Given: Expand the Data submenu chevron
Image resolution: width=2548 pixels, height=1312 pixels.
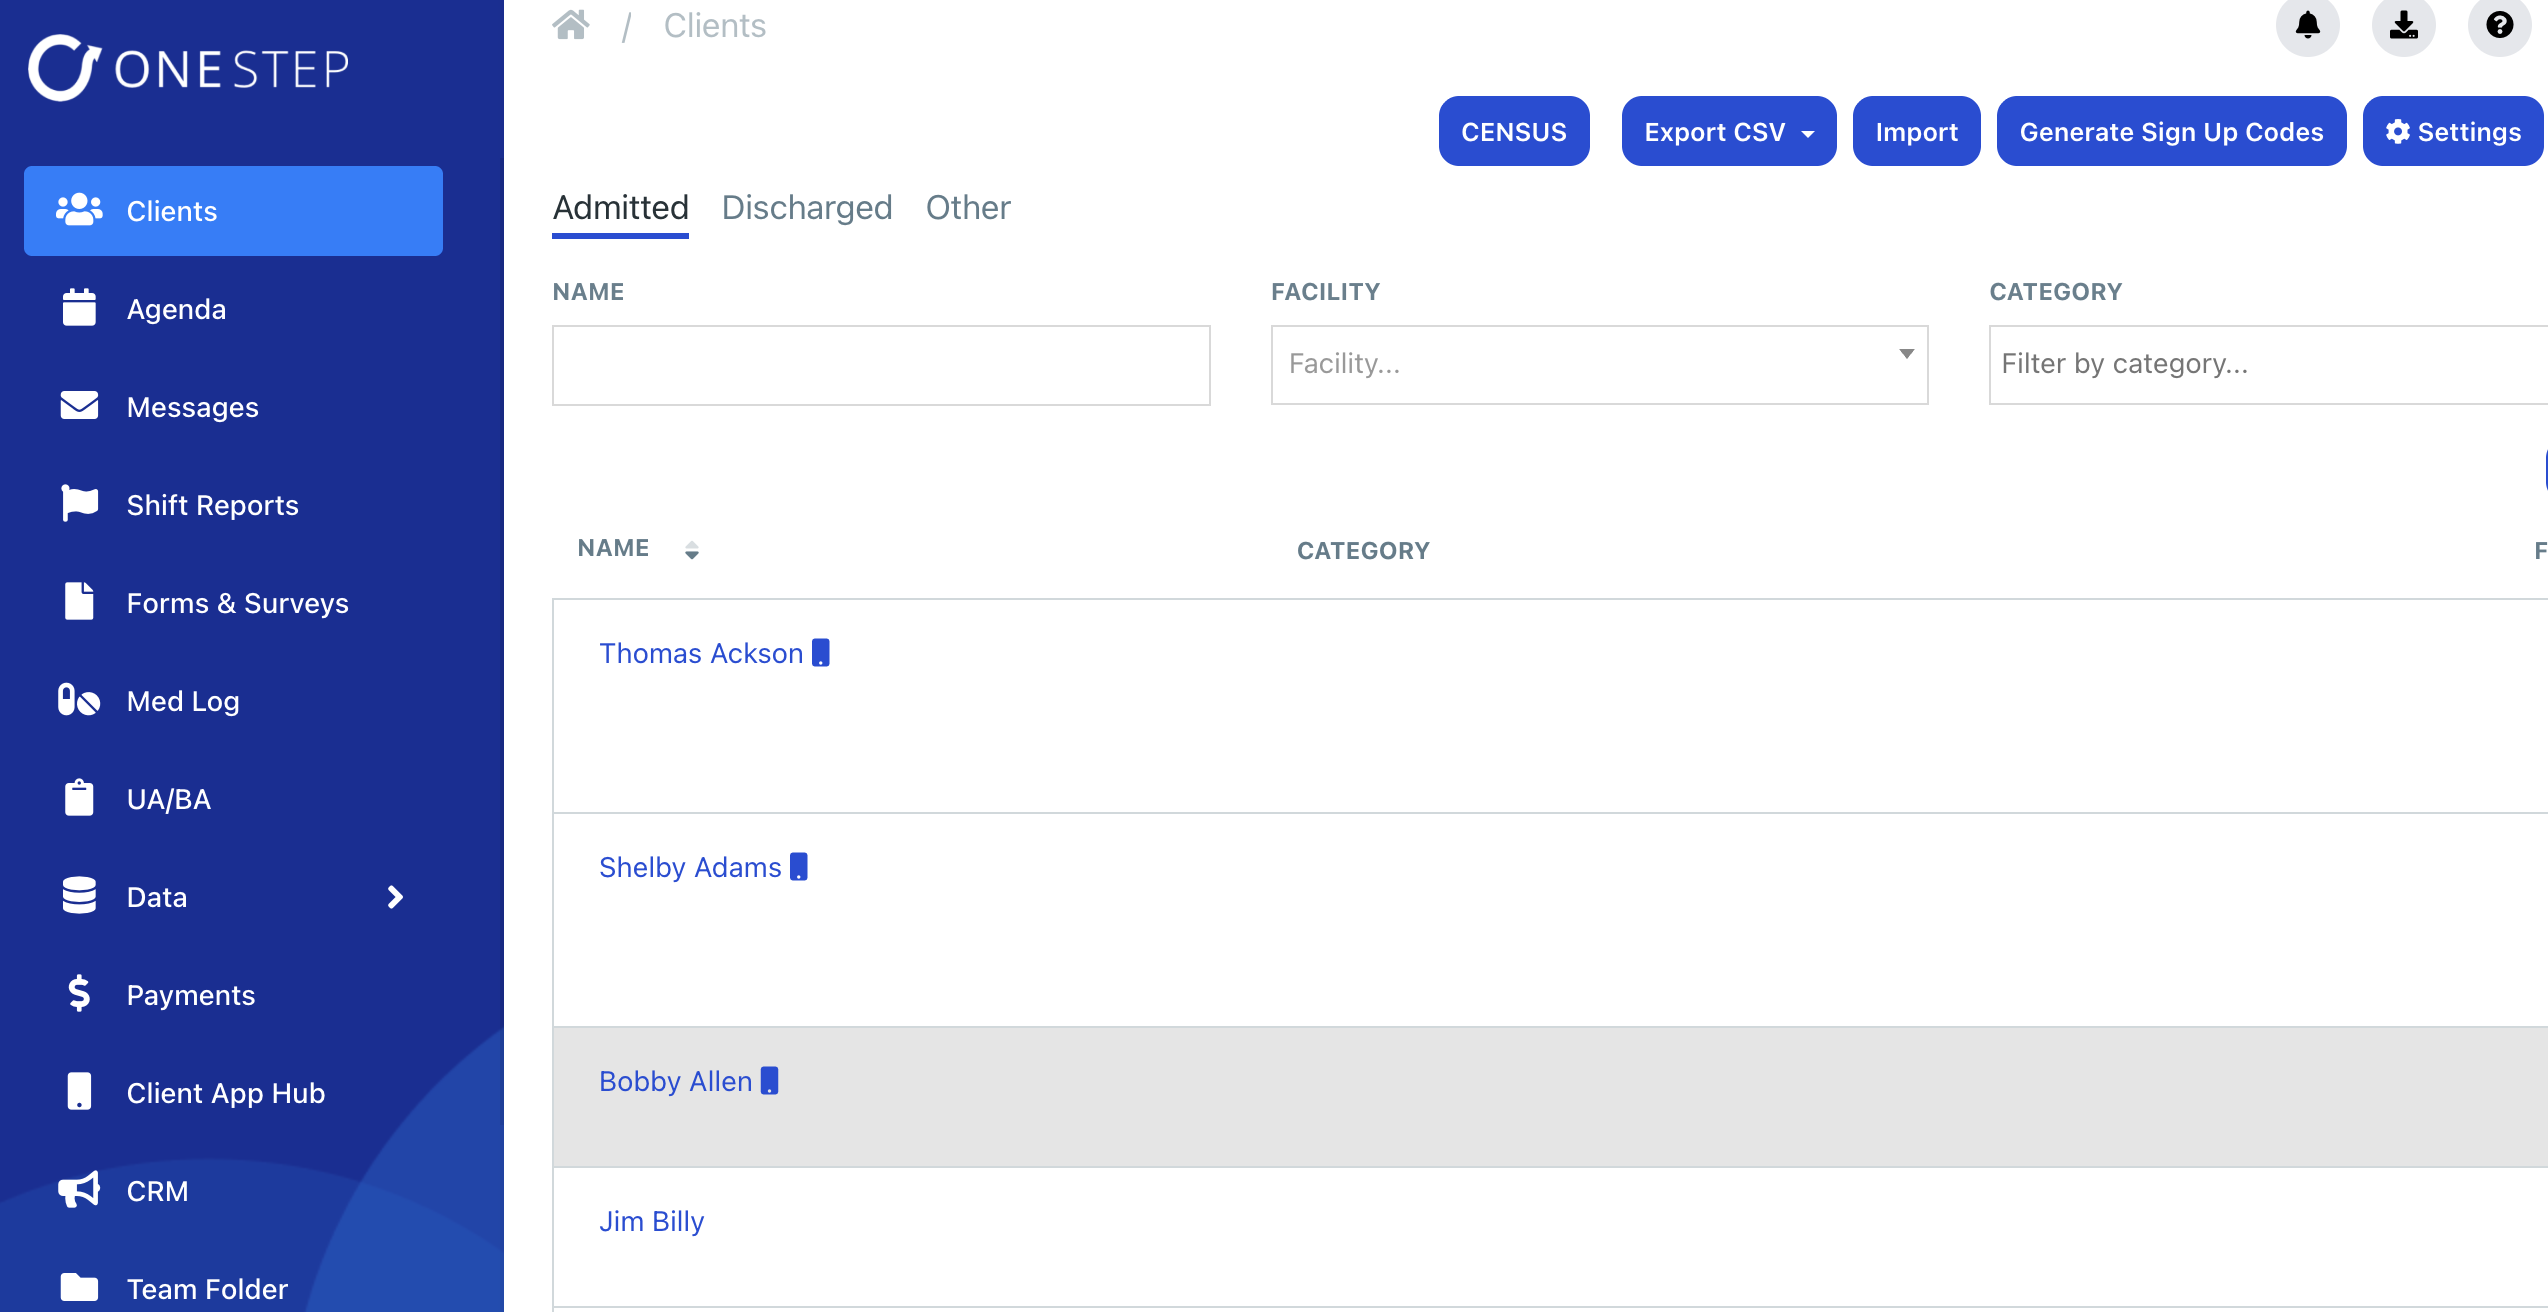Looking at the screenshot, I should click(x=395, y=897).
